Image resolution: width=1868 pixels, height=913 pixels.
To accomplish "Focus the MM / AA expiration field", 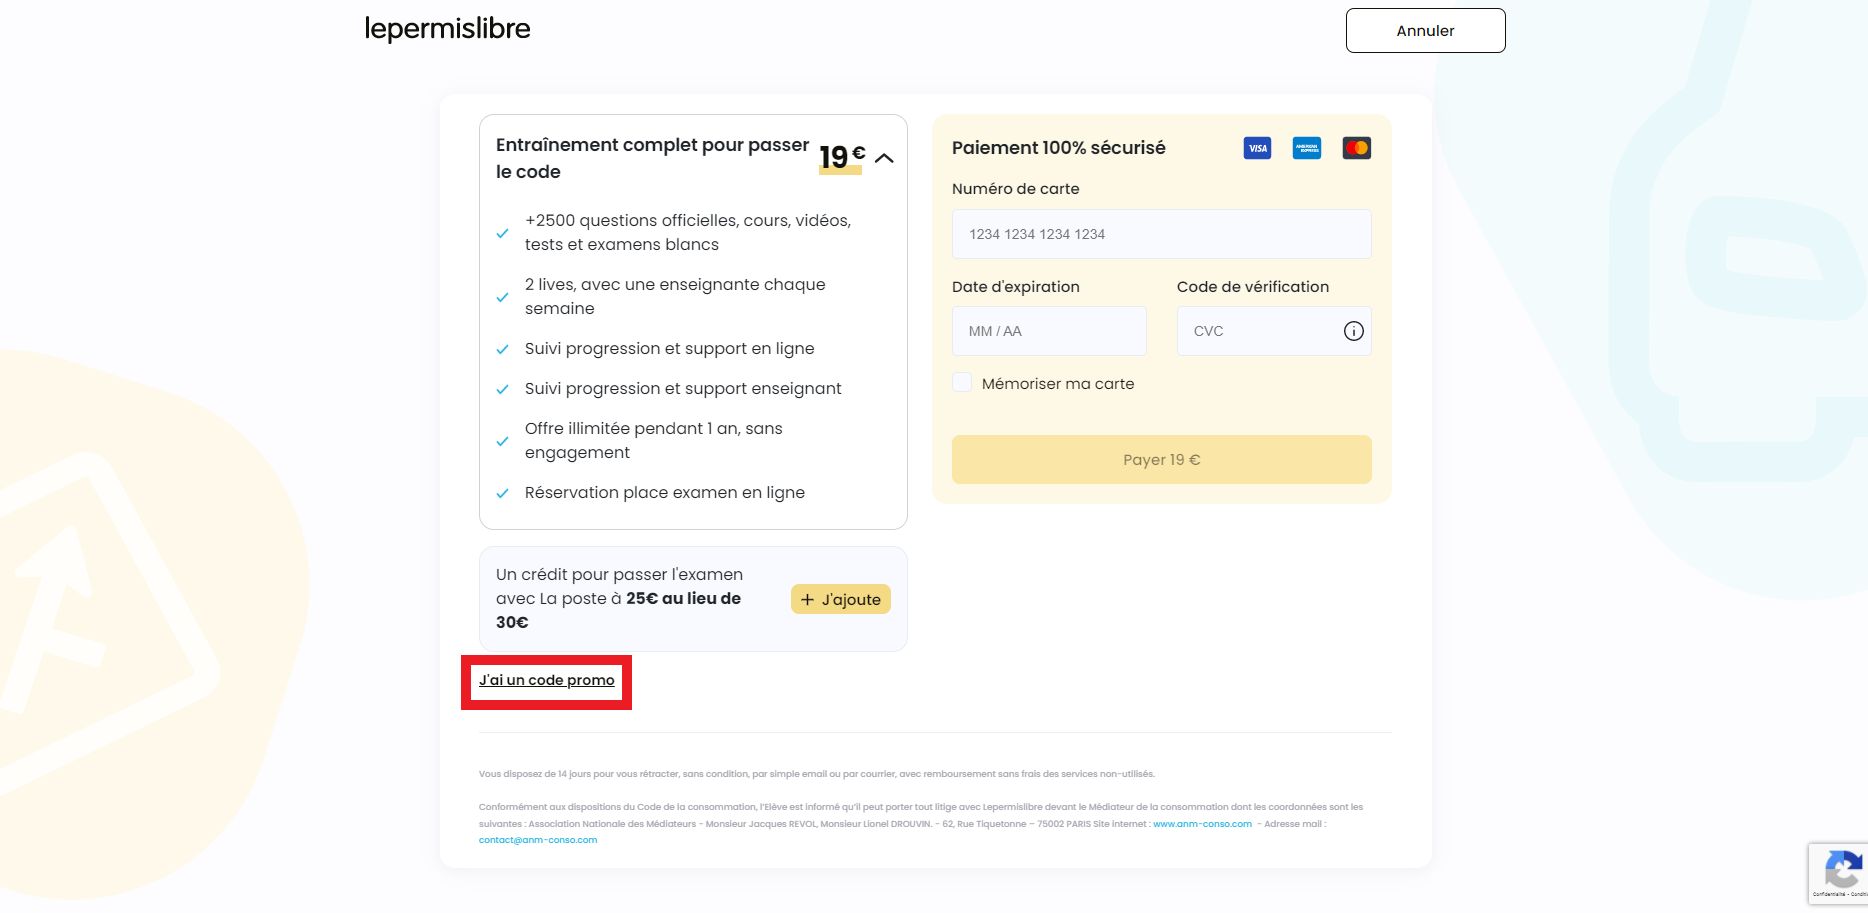I will pos(1049,331).
